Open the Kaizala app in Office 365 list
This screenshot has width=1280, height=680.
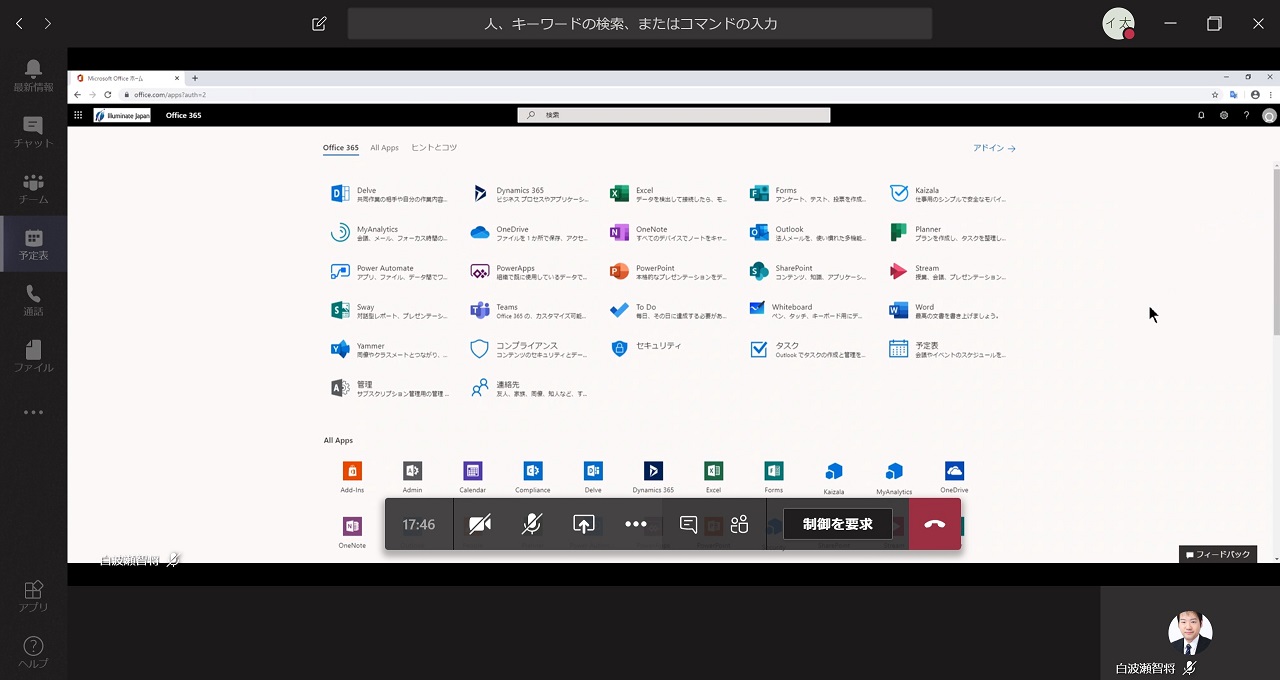(x=948, y=194)
